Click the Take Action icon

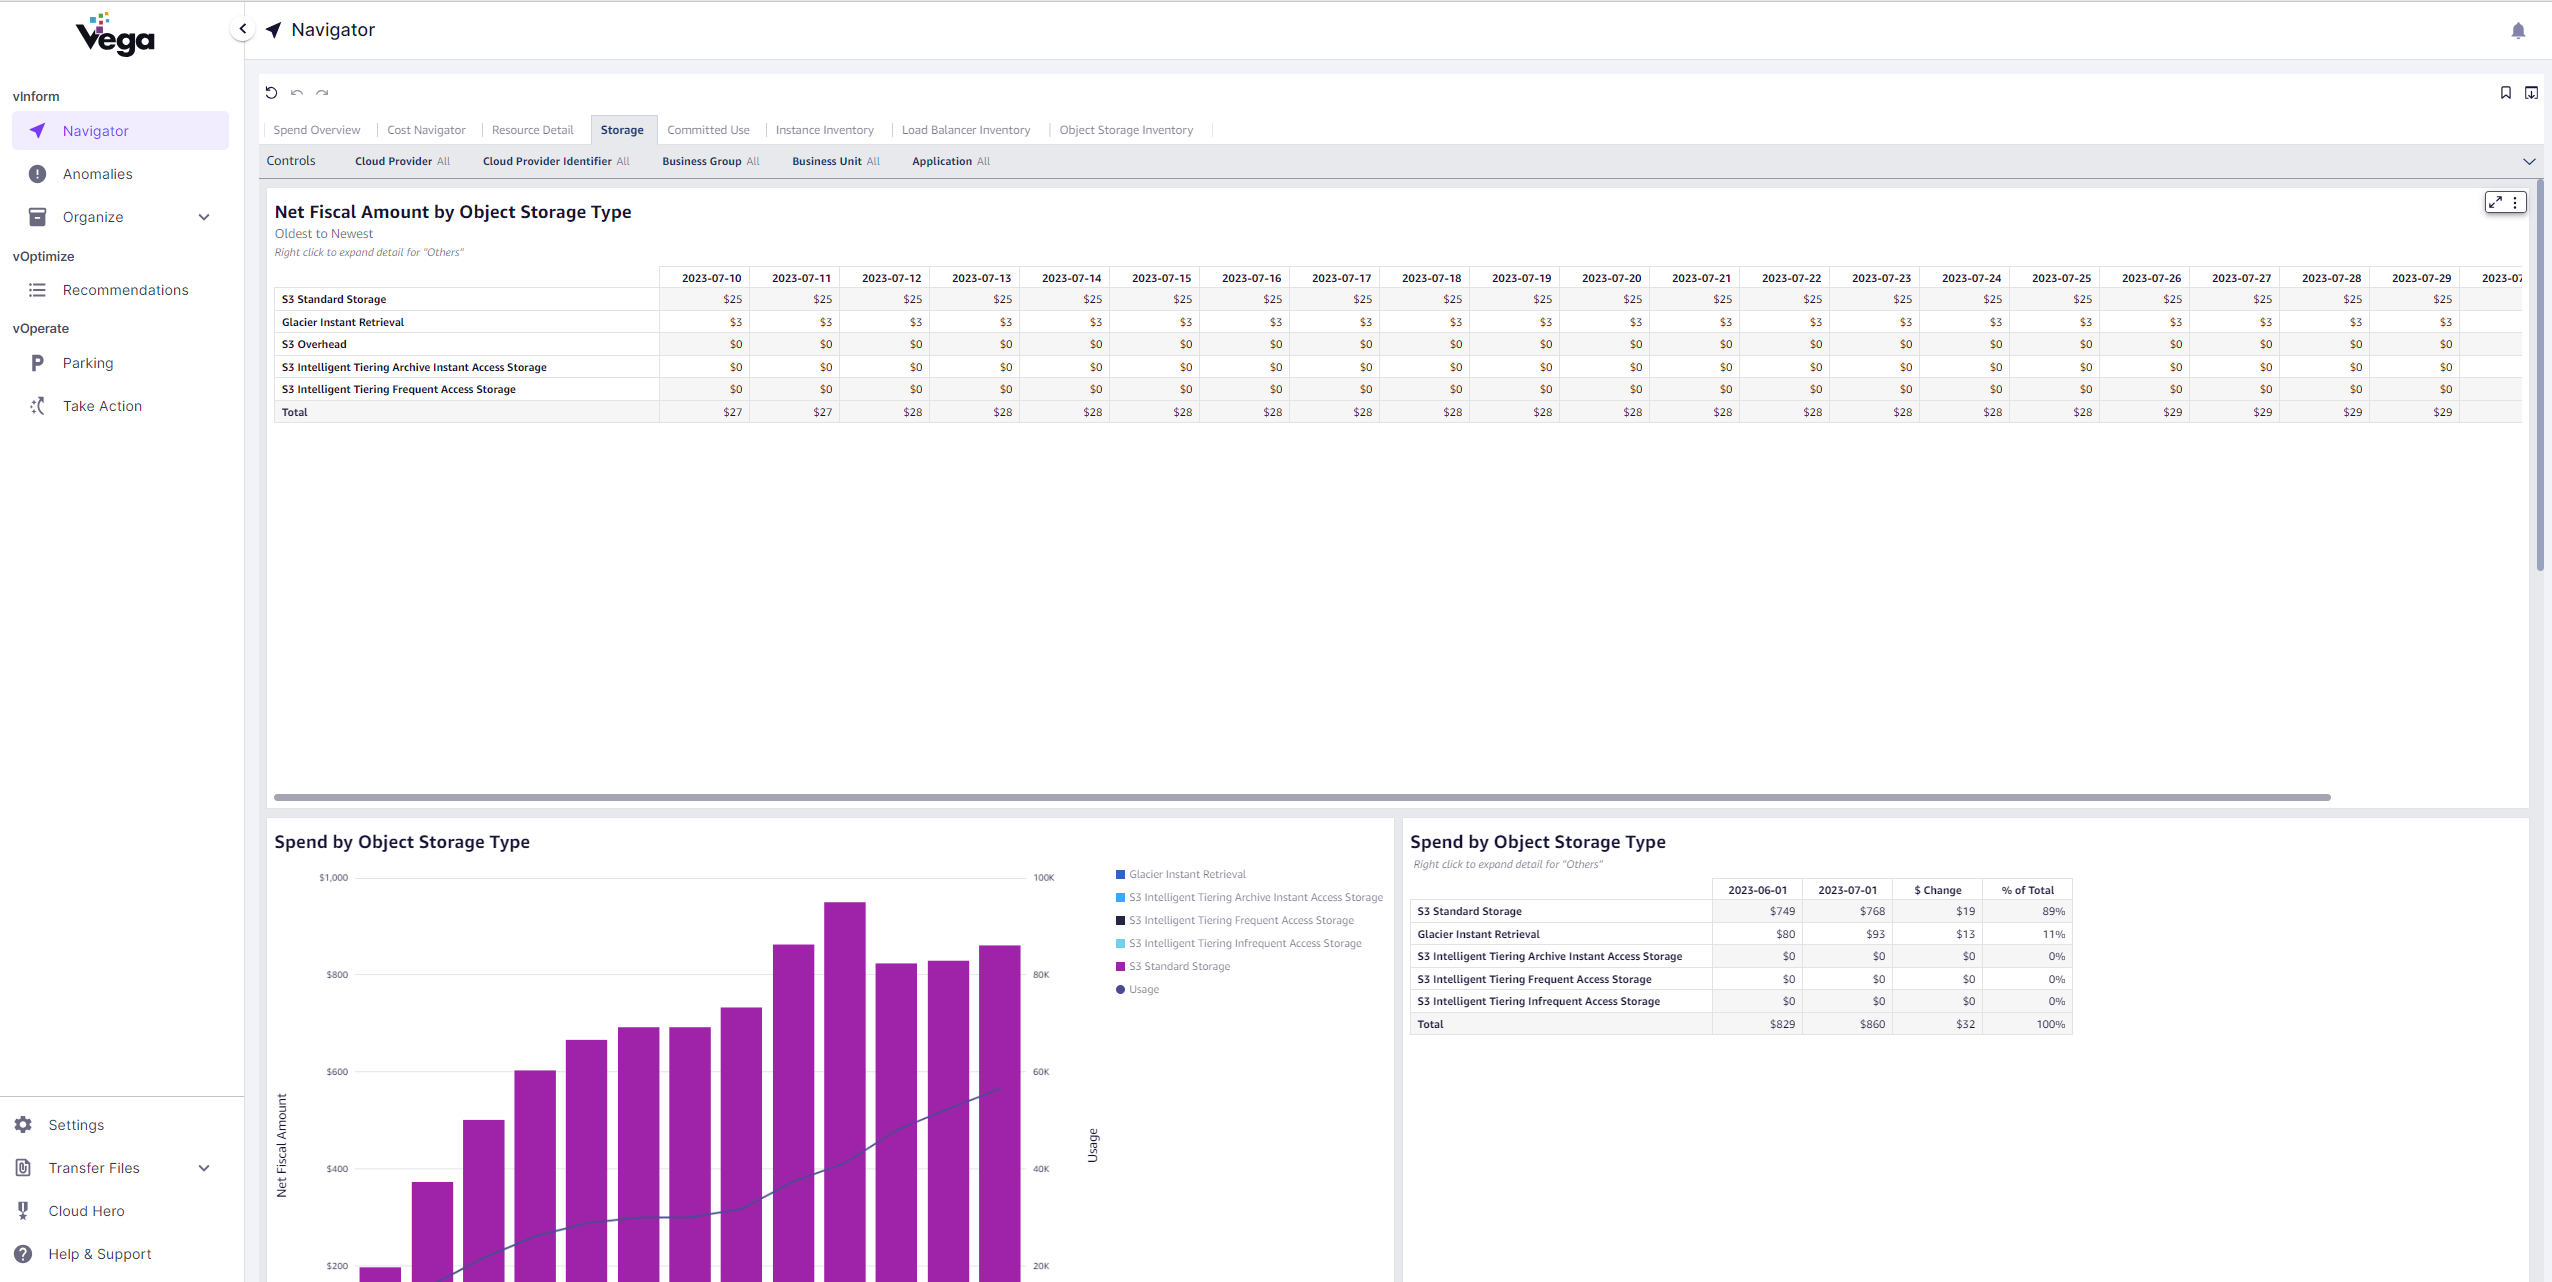tap(37, 406)
